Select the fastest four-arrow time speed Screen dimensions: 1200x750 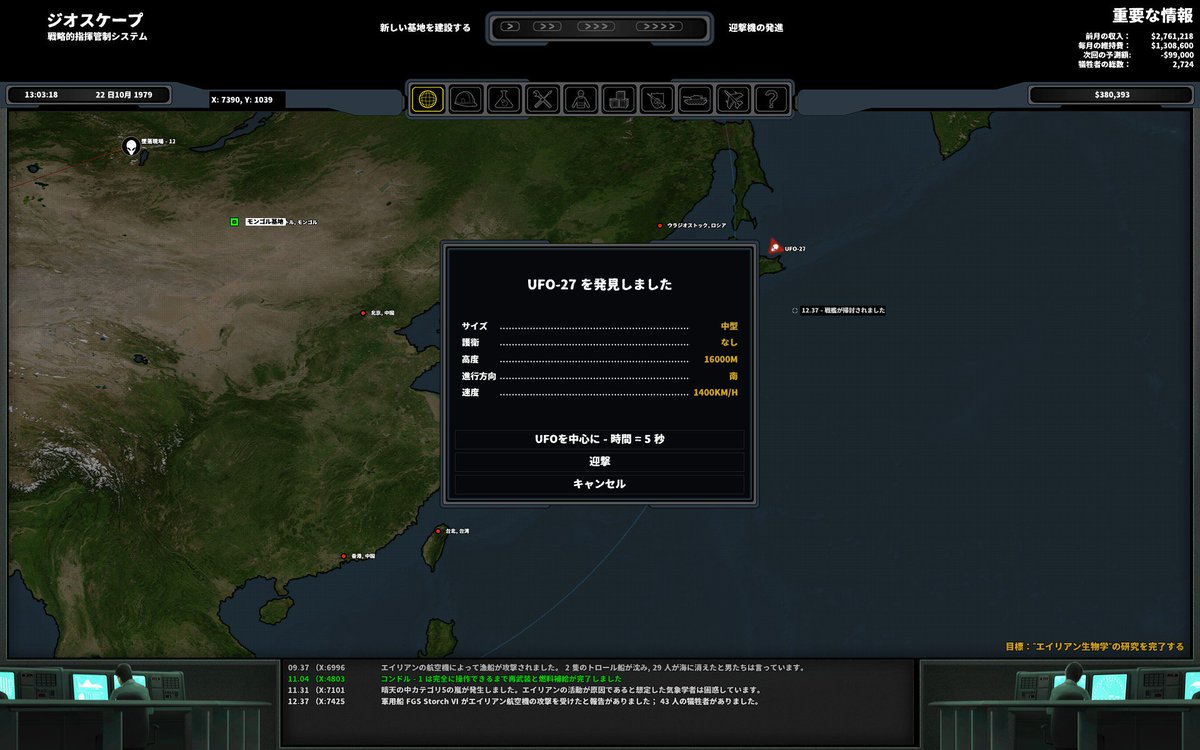[x=657, y=27]
